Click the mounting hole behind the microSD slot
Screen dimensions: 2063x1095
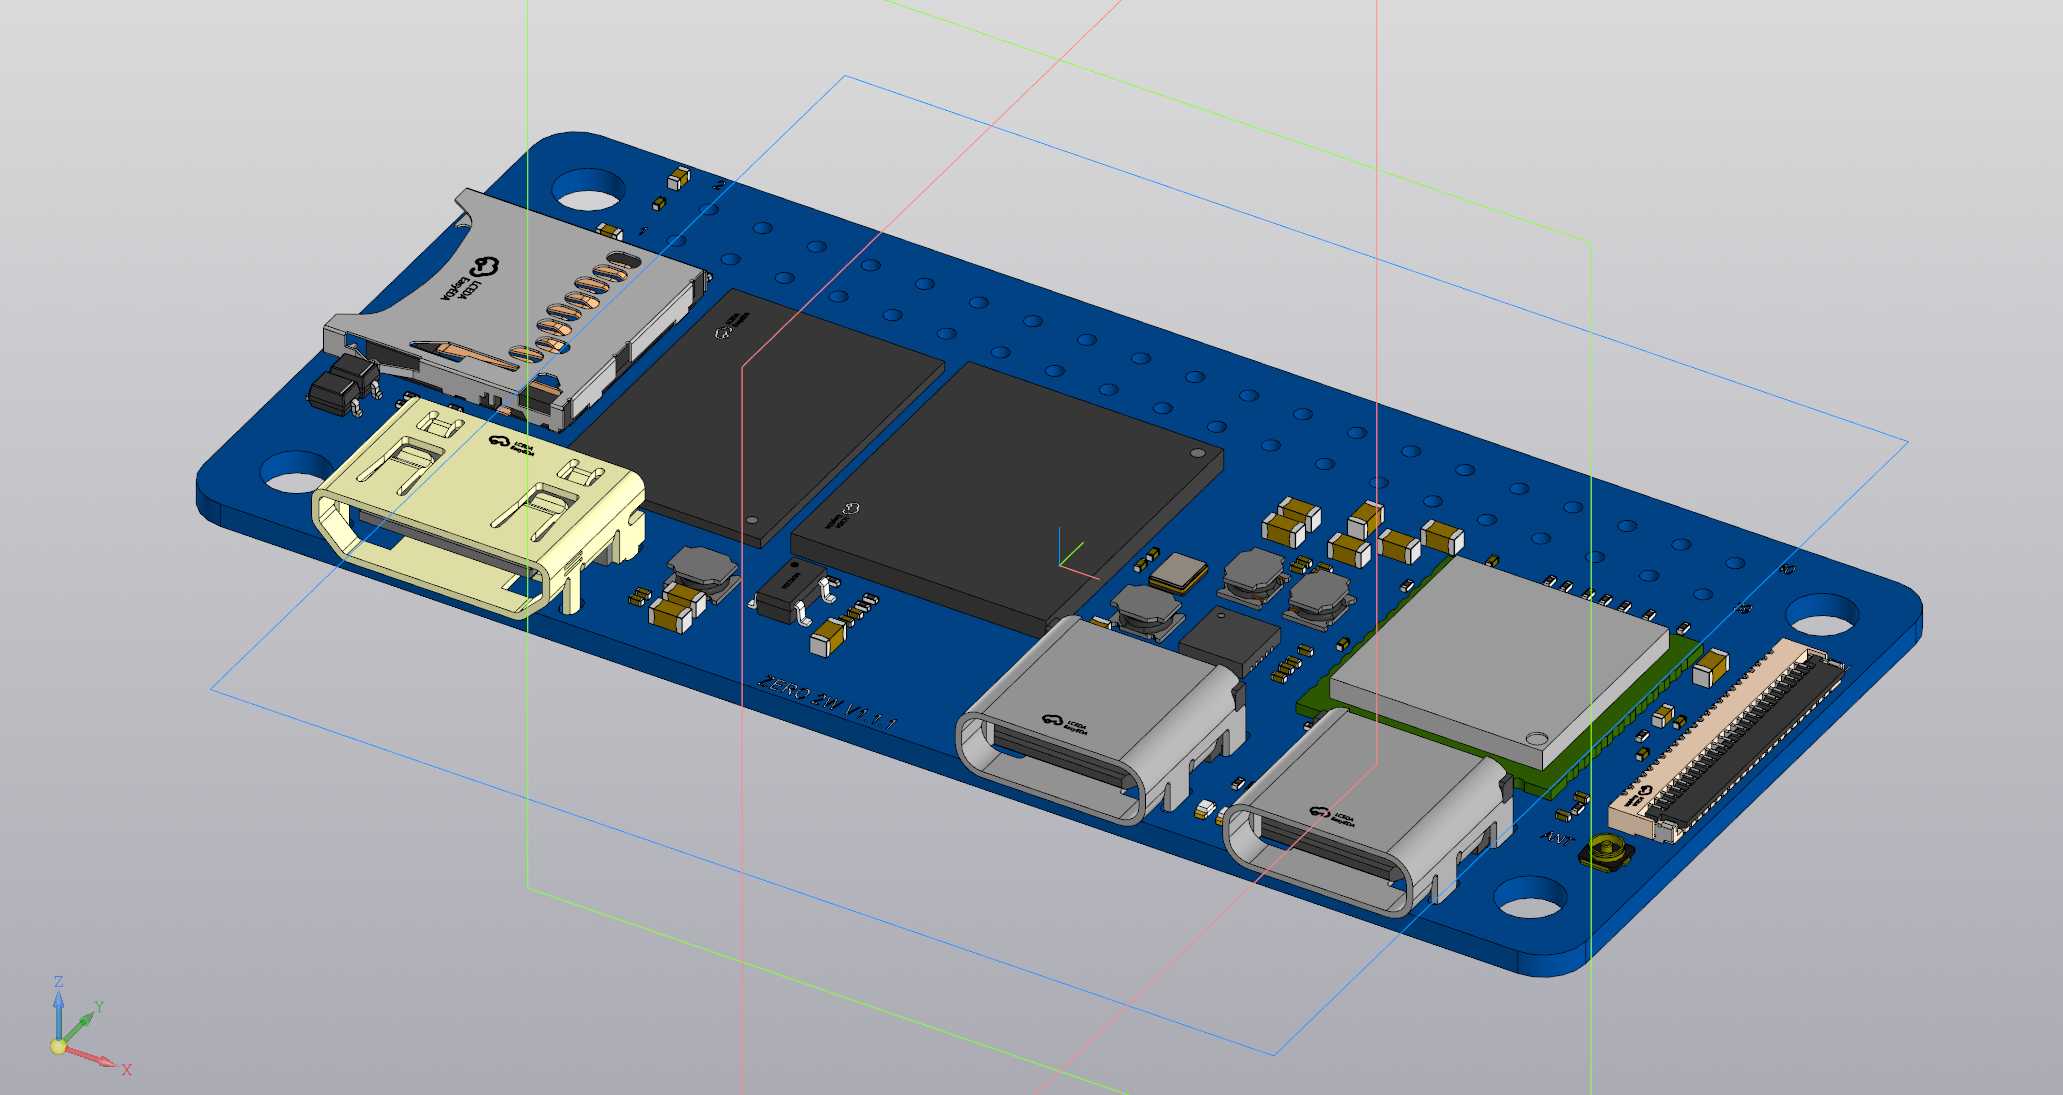590,188
